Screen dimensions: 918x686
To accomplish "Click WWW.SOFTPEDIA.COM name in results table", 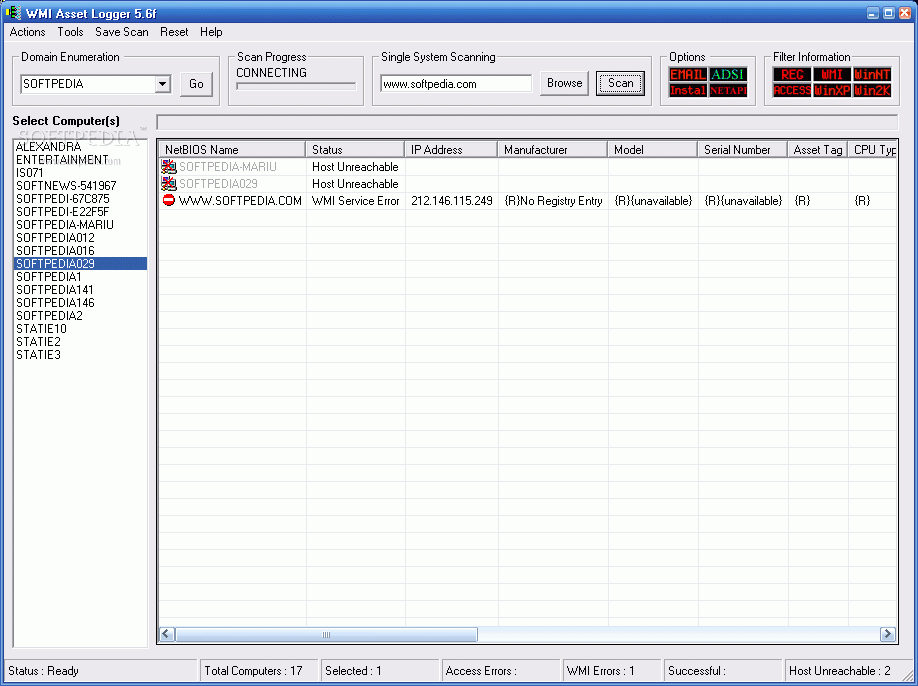I will point(240,201).
